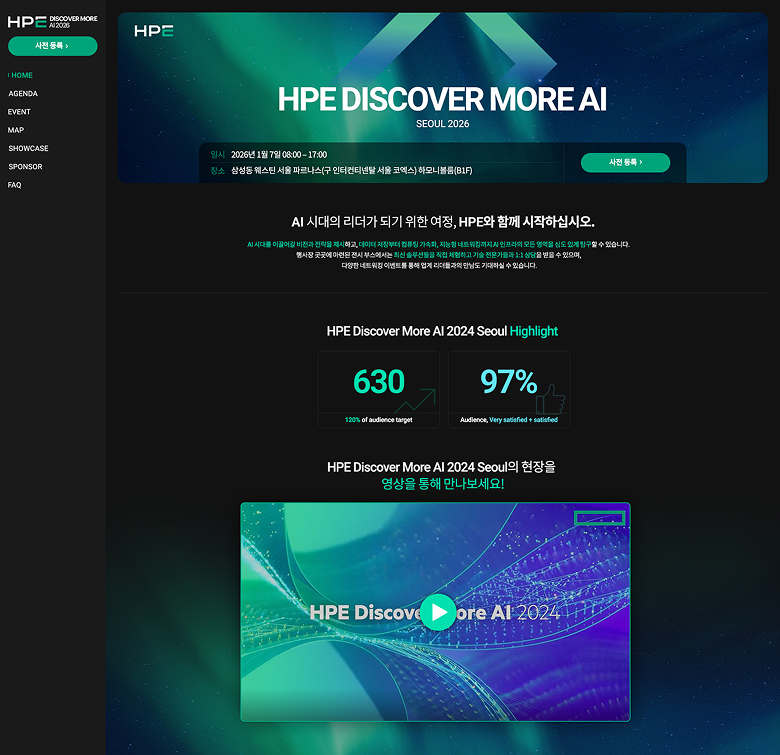Click the sidebar 사전 등록 button

52,46
